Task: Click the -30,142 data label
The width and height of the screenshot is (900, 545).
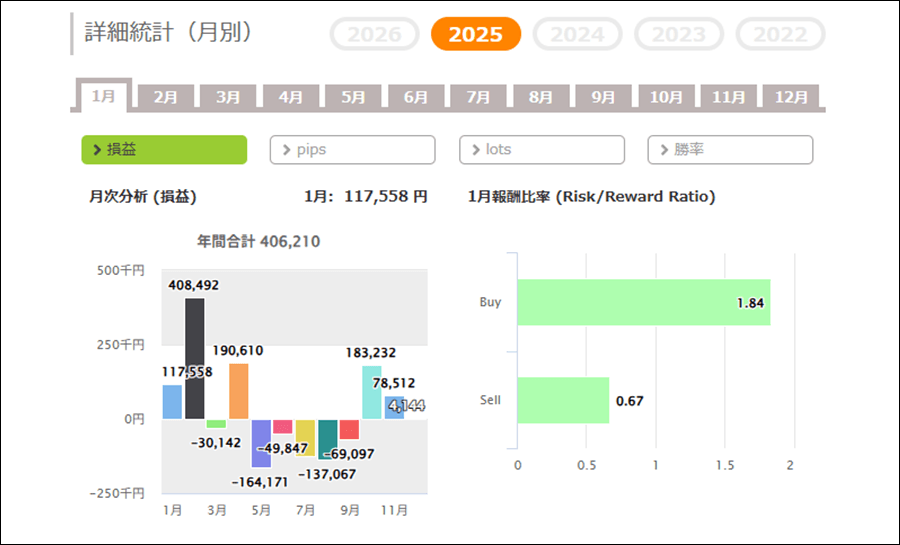Action: 216,443
